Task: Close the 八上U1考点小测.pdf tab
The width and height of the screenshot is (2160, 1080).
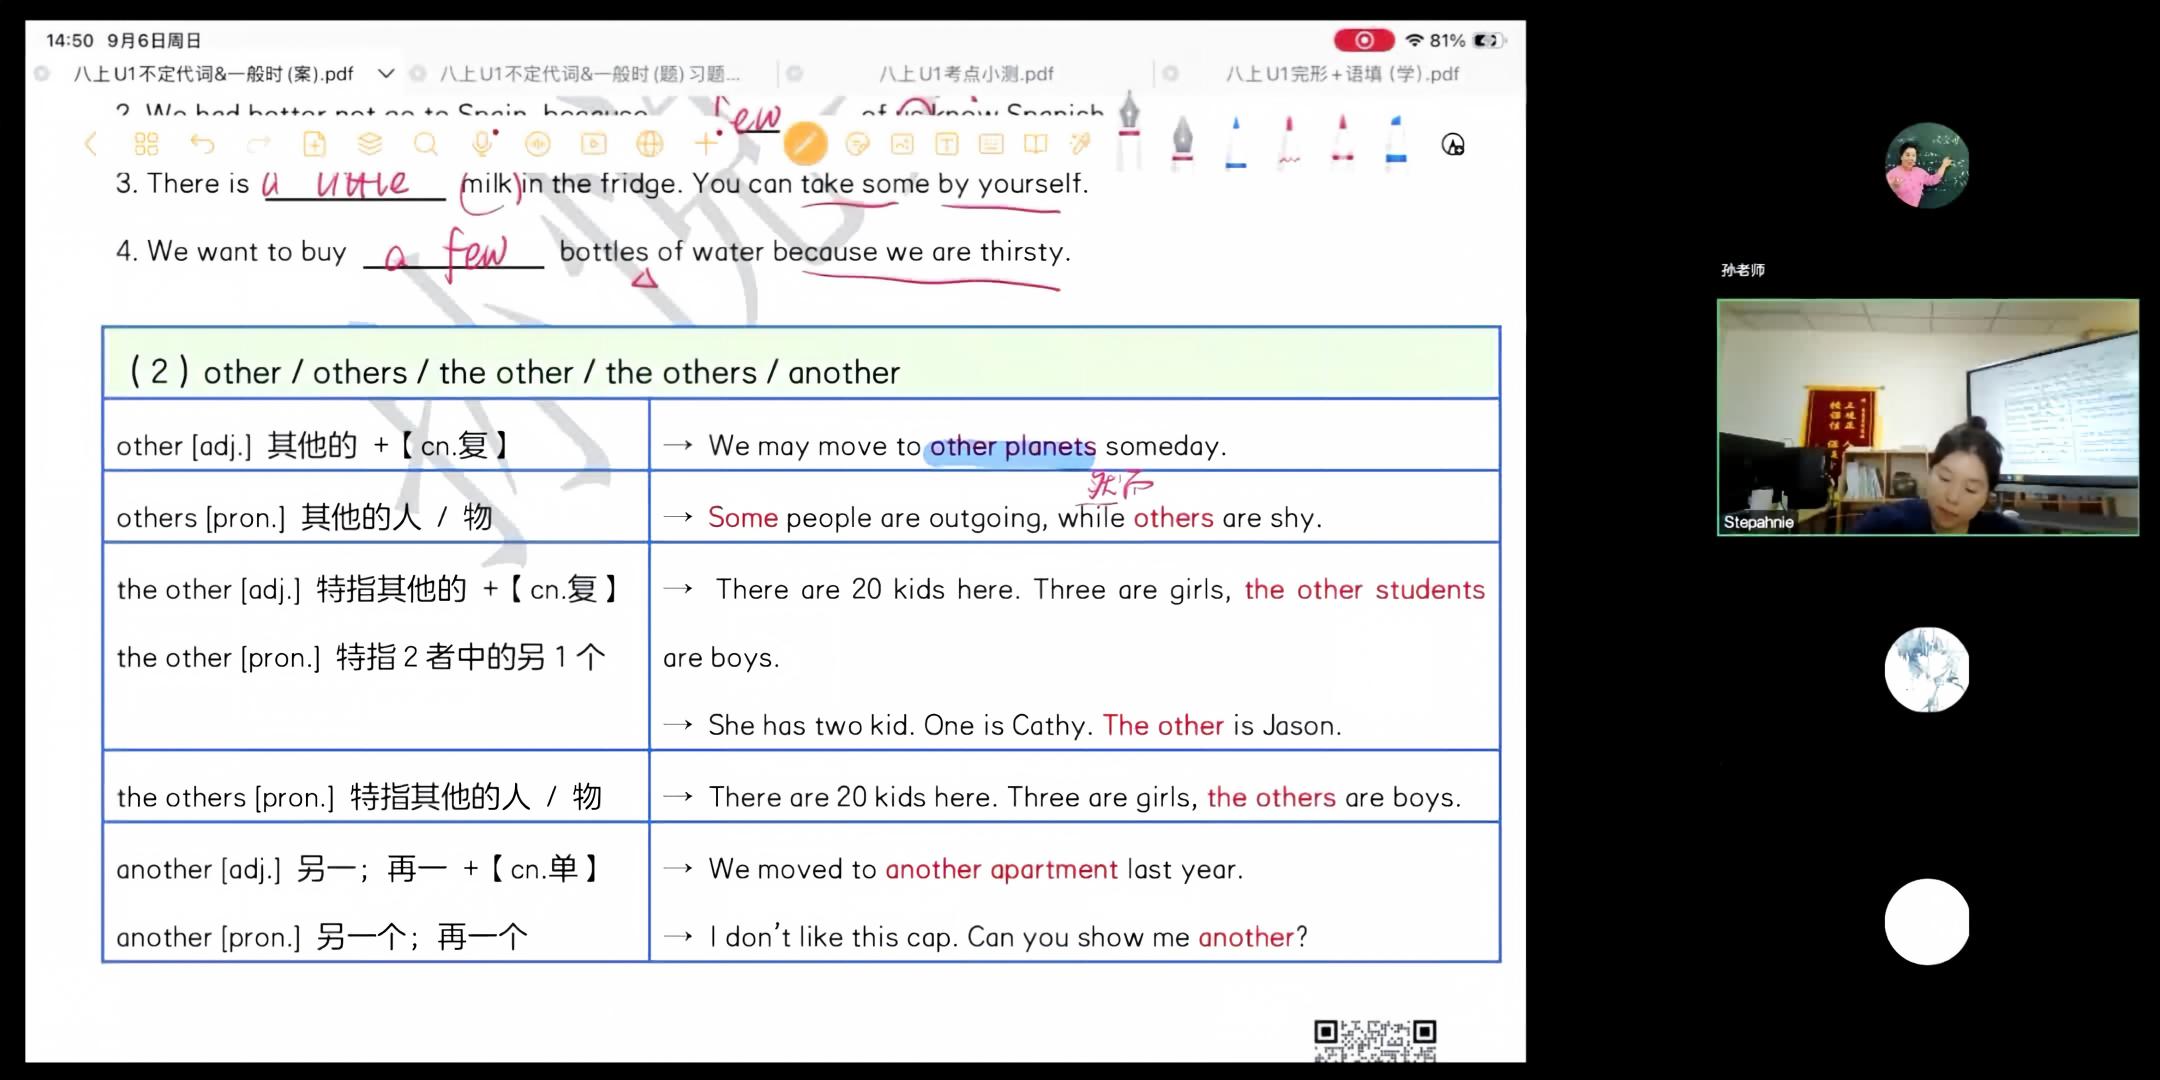Action: tap(795, 73)
